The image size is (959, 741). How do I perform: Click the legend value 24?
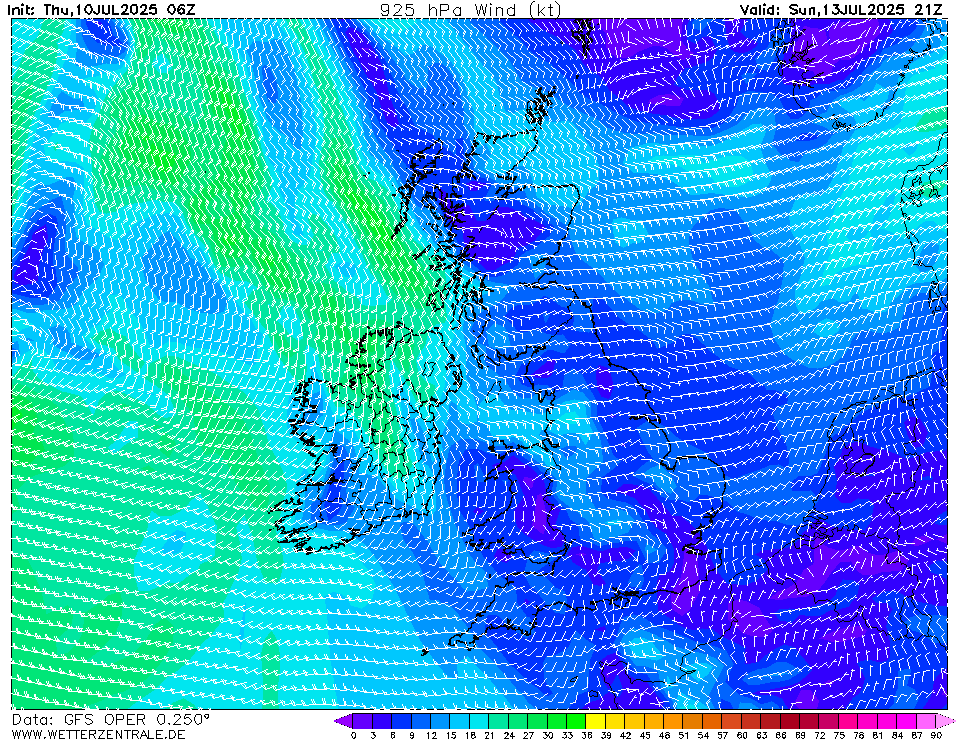click(x=509, y=735)
